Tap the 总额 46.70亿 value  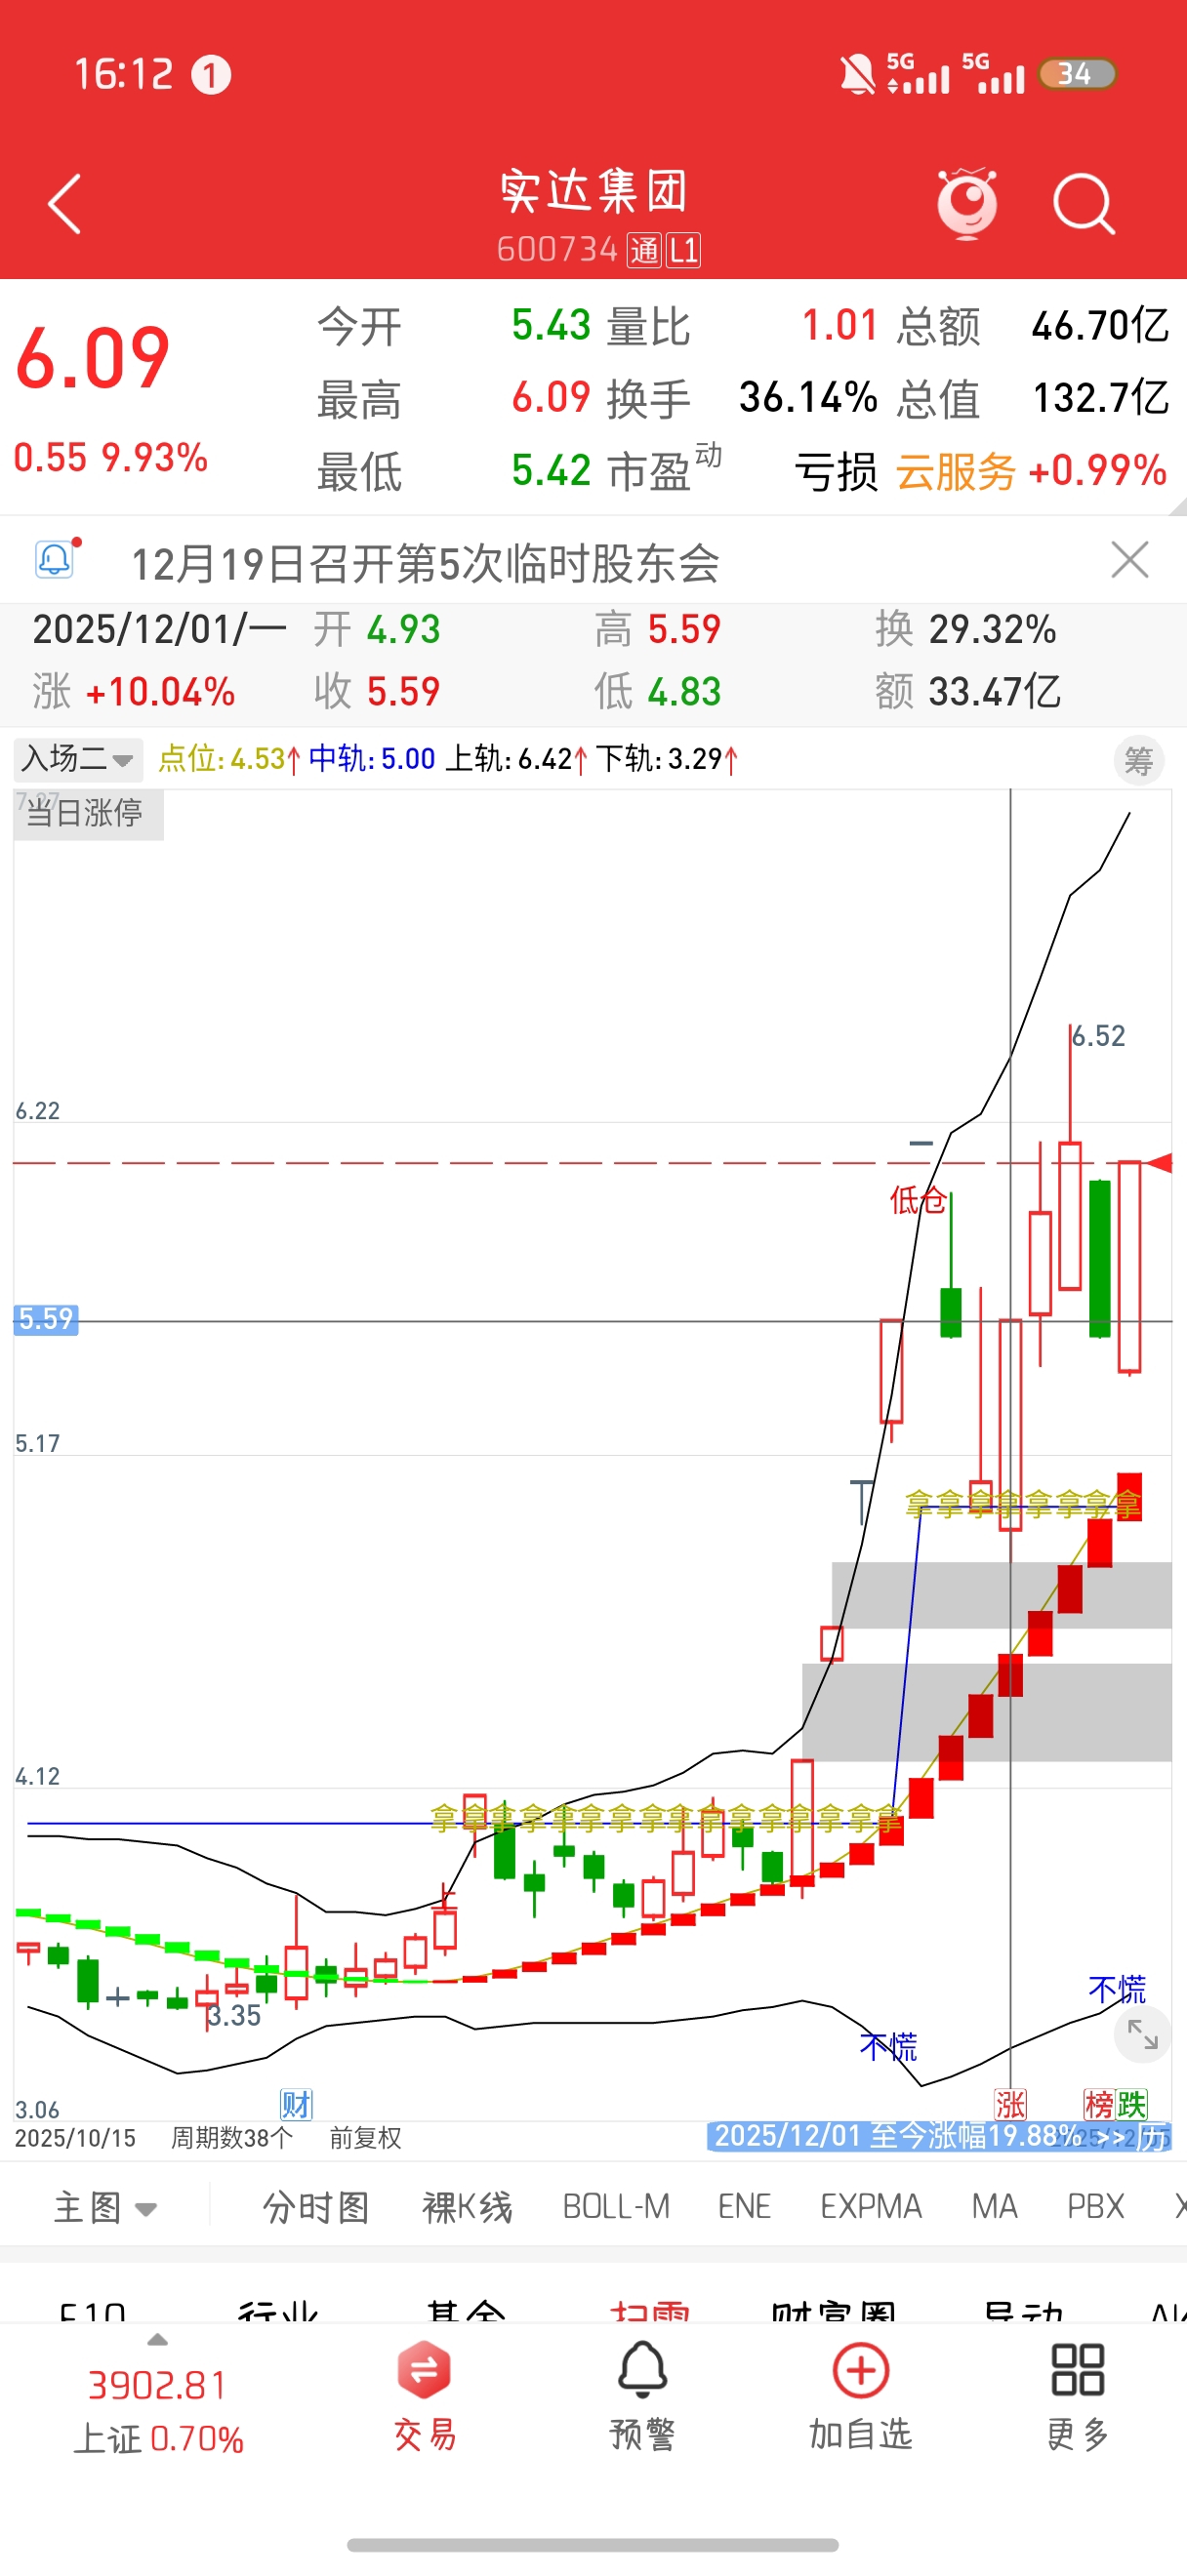pos(1100,326)
